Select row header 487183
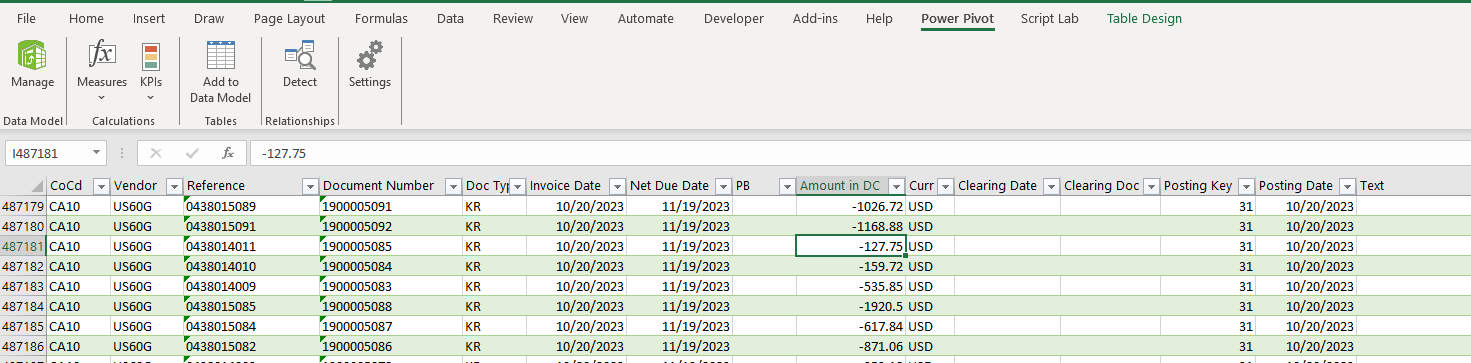This screenshot has height=363, width=1471. 23,286
